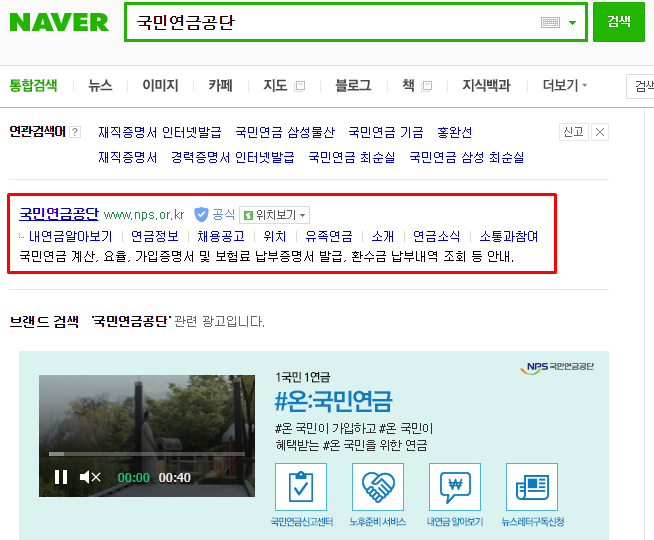This screenshot has width=654, height=540.
Task: Open the 위치 sublink
Action: click(x=275, y=236)
